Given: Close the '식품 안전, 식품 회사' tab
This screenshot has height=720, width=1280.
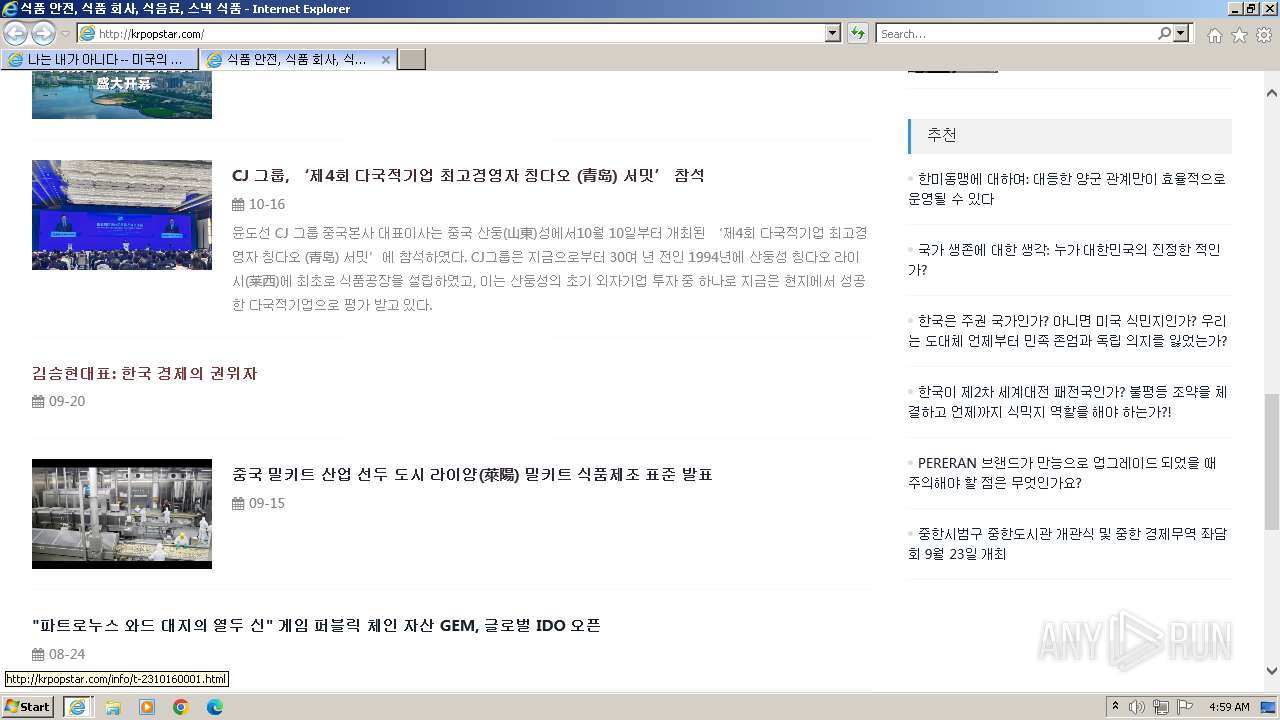Looking at the screenshot, I should [386, 59].
